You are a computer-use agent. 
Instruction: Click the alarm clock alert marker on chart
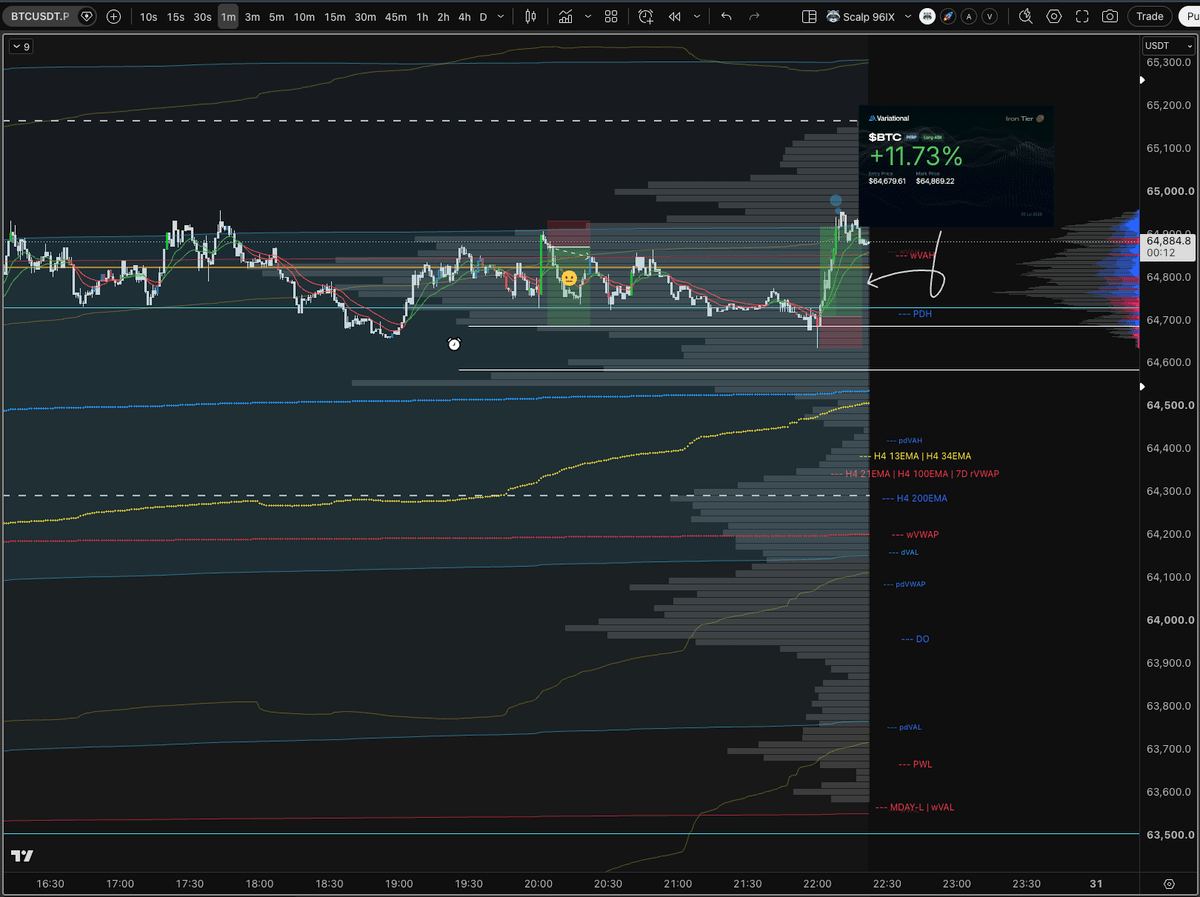pos(454,344)
